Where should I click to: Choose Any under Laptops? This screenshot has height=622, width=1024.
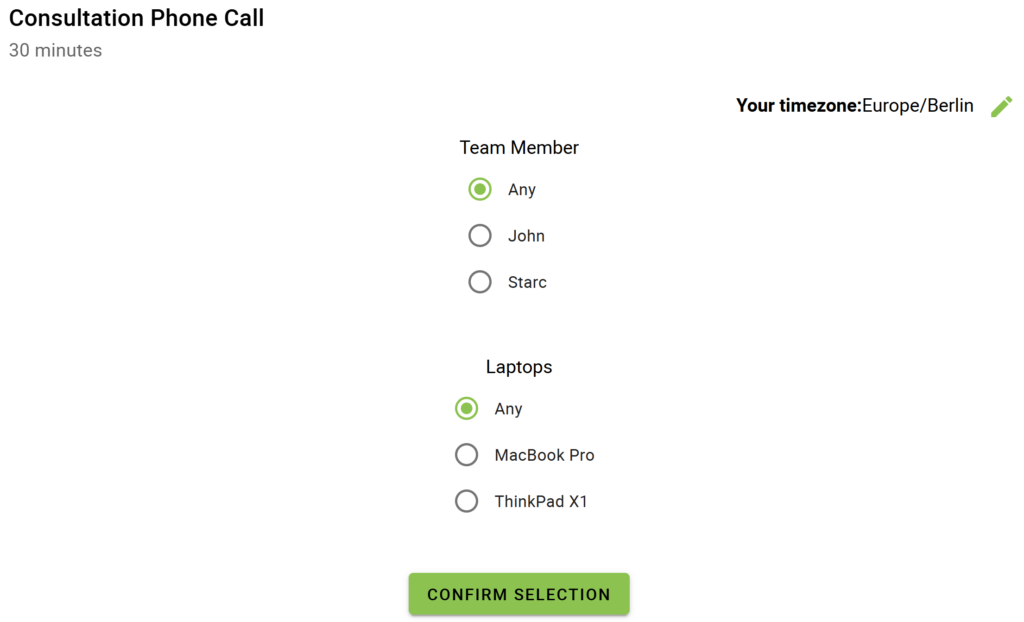466,409
